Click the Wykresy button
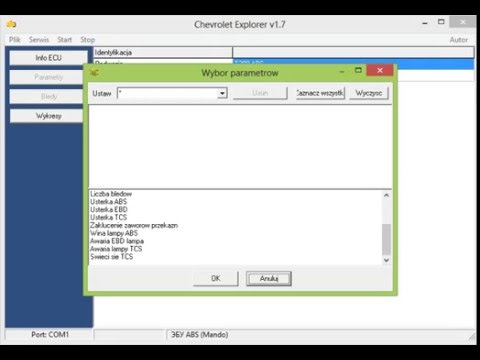 47,116
